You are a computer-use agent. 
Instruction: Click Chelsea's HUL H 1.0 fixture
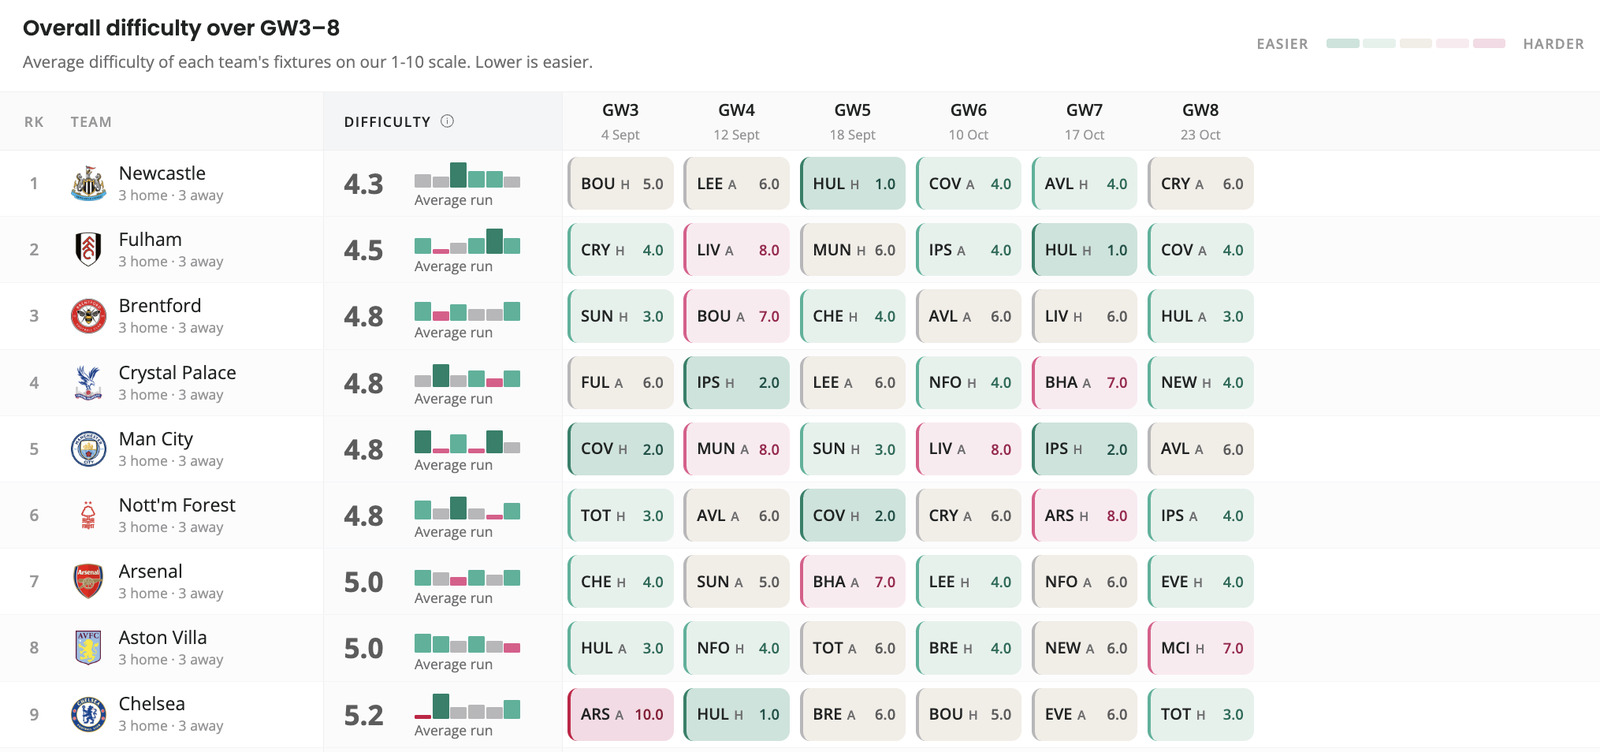(x=737, y=714)
